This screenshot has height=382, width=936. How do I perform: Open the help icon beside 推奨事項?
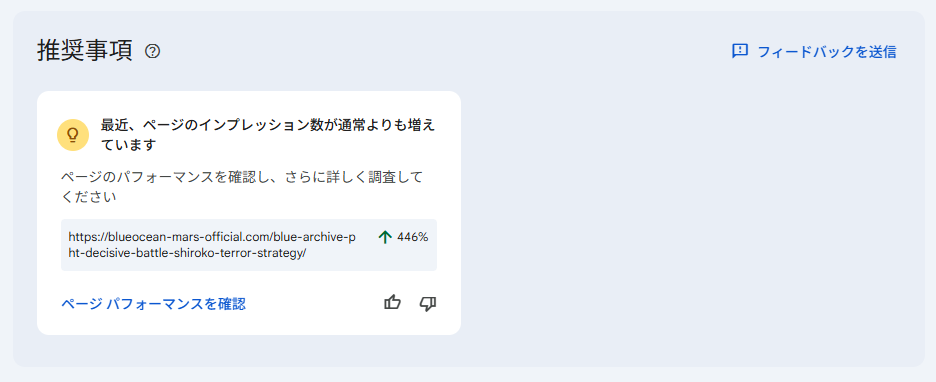[153, 51]
